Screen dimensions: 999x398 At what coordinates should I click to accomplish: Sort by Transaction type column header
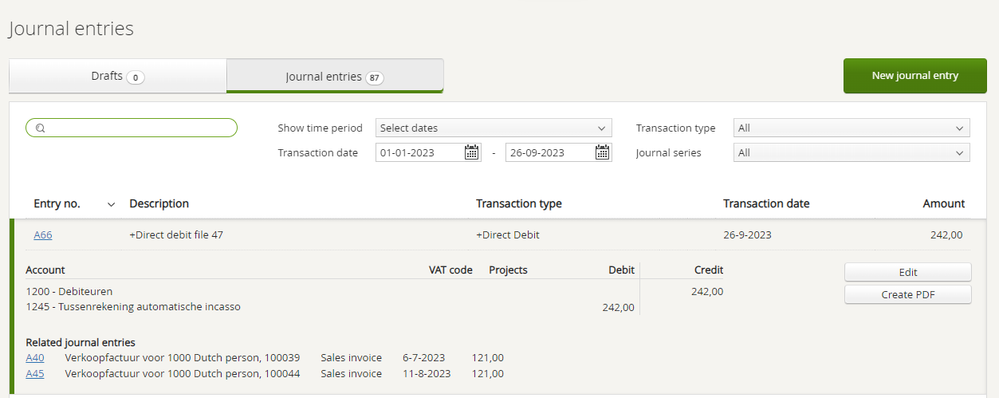[x=519, y=204]
